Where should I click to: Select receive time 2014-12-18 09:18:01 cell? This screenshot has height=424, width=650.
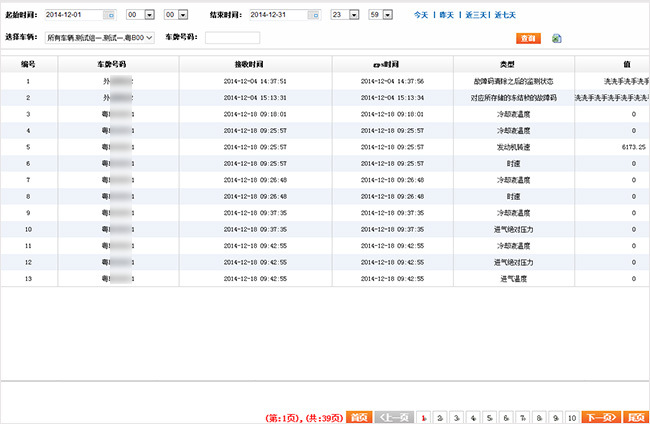pos(255,114)
